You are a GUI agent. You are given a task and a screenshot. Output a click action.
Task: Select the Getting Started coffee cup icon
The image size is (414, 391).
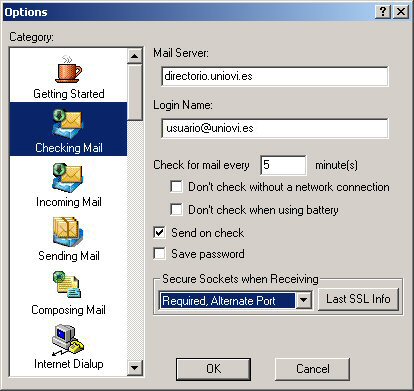pyautogui.click(x=69, y=70)
